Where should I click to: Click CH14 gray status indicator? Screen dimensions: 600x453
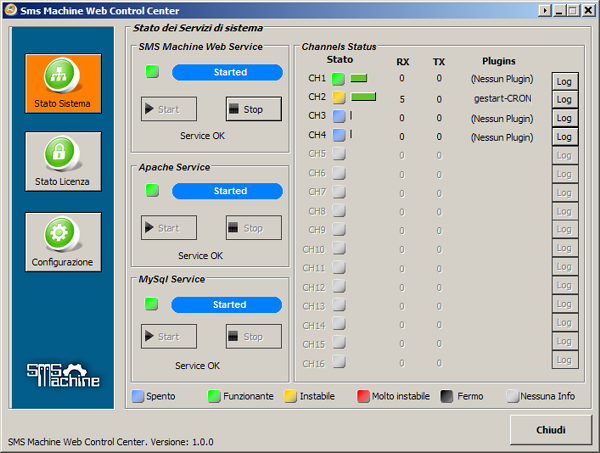(x=339, y=324)
